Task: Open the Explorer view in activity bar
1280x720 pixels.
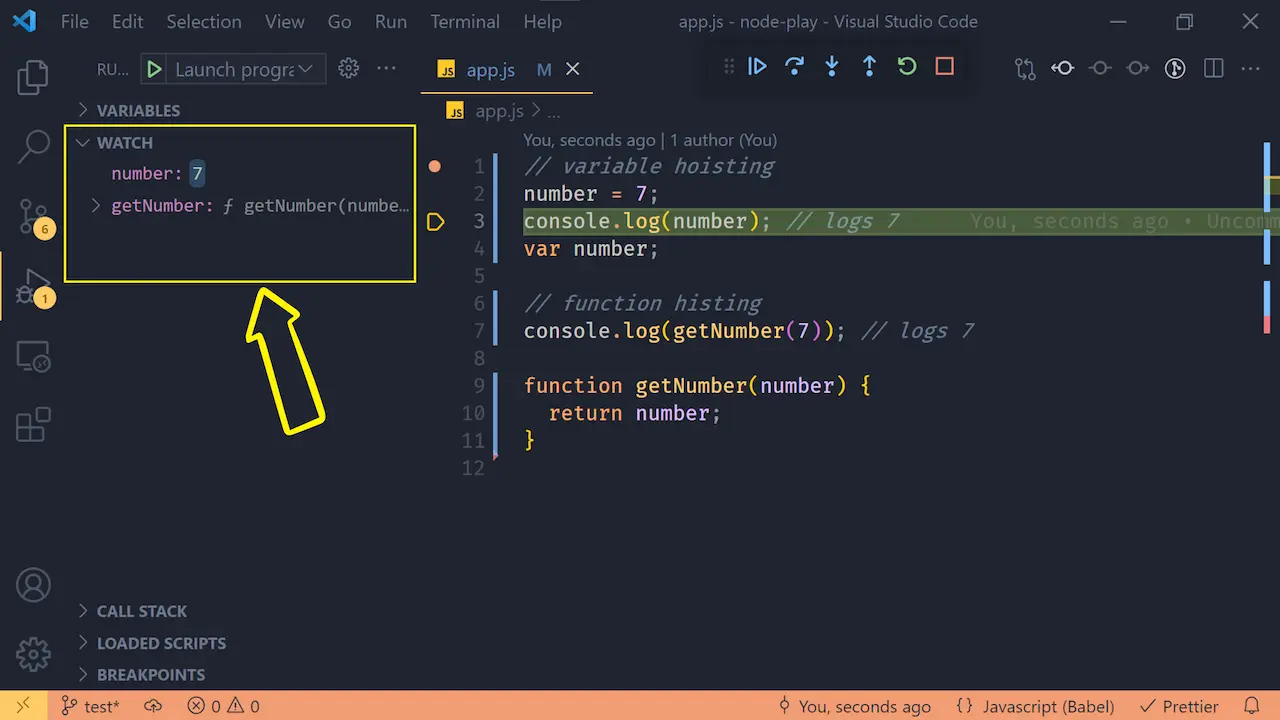Action: click(x=33, y=77)
